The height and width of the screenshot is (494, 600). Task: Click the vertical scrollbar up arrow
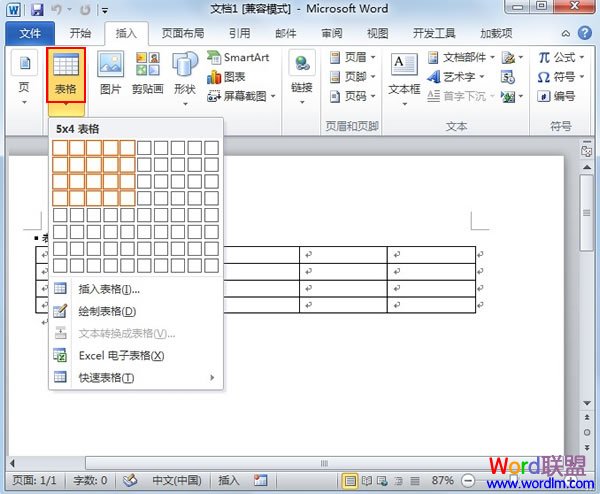[587, 167]
